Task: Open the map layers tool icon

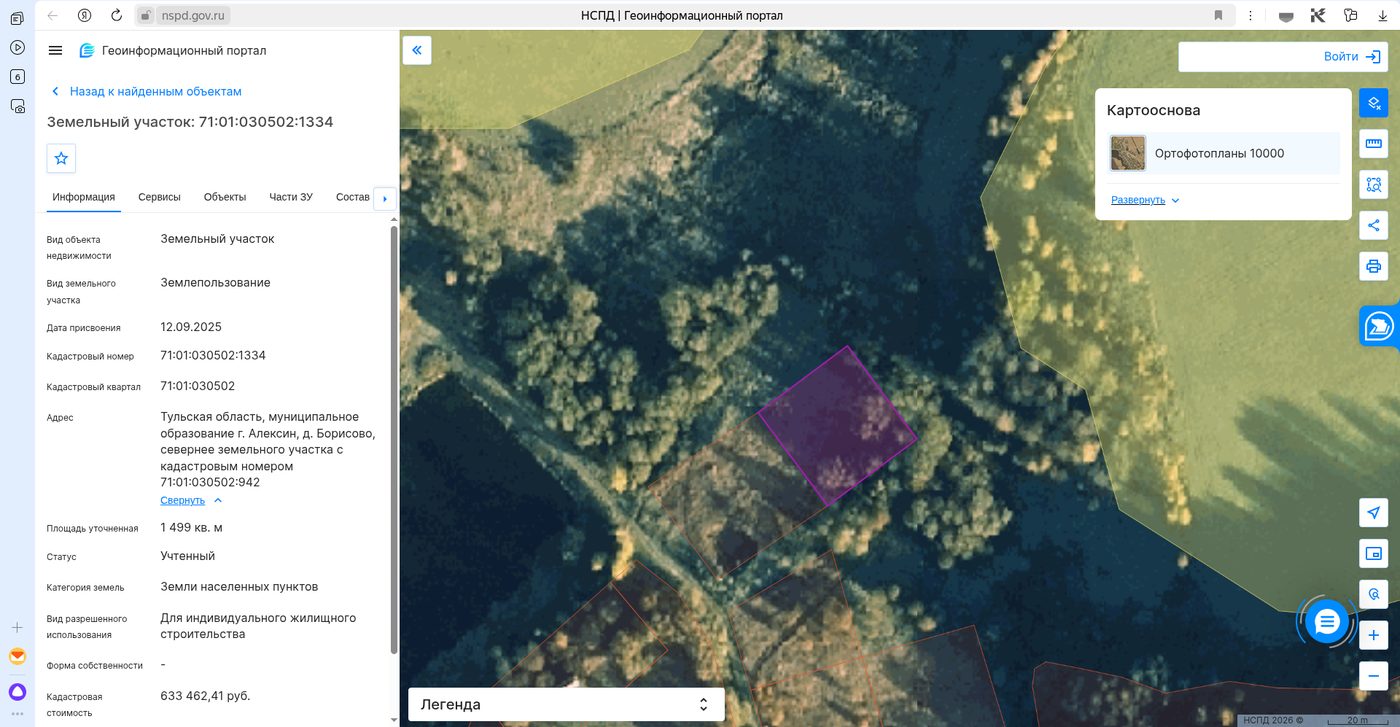Action: [1374, 103]
